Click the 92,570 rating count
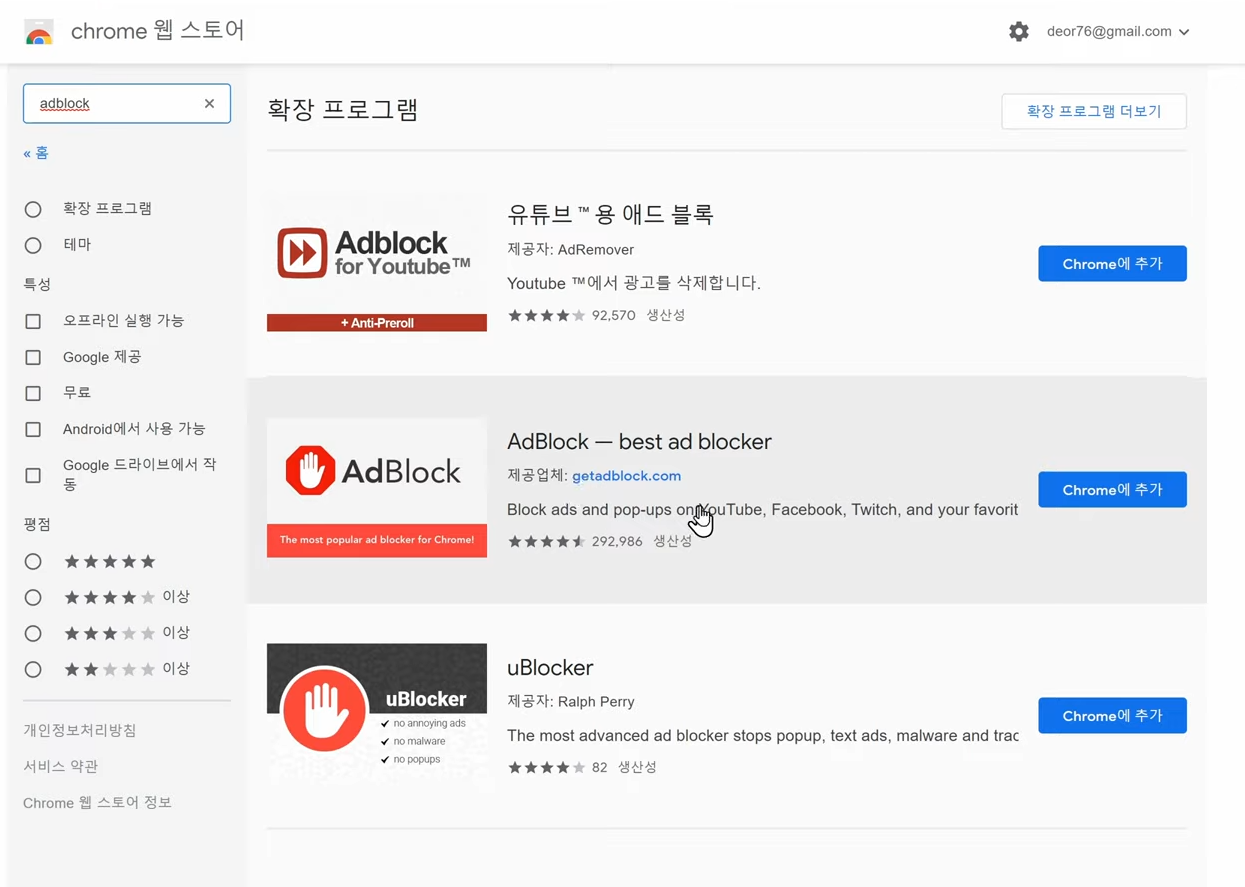This screenshot has width=1245, height=887. [613, 315]
